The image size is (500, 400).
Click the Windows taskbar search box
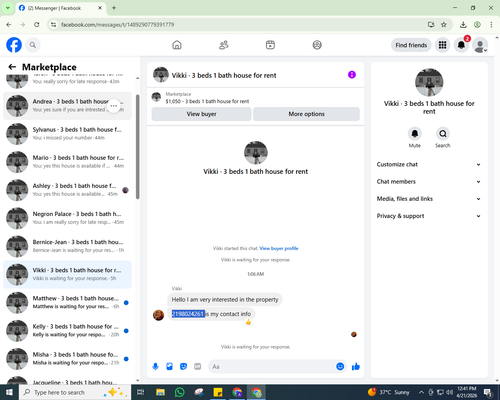coord(75,392)
